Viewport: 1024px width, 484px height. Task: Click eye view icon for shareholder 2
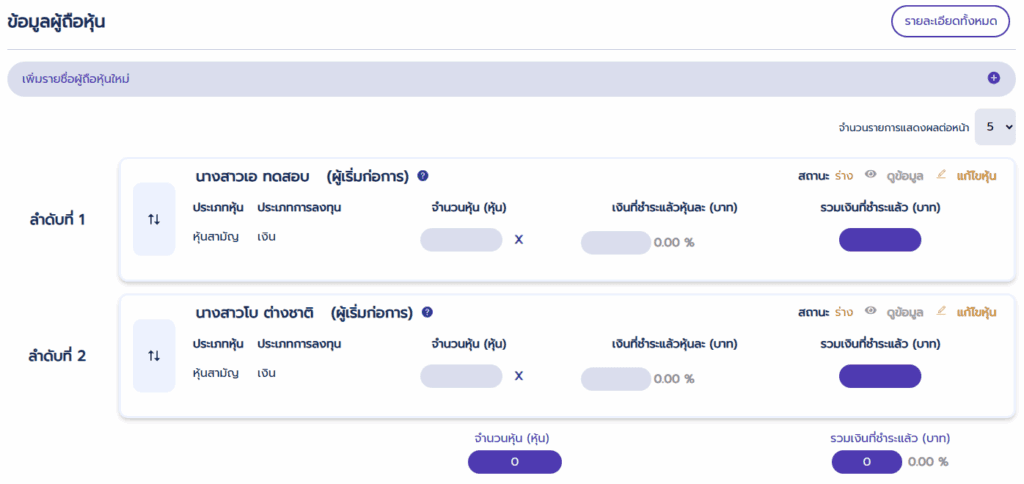click(871, 311)
